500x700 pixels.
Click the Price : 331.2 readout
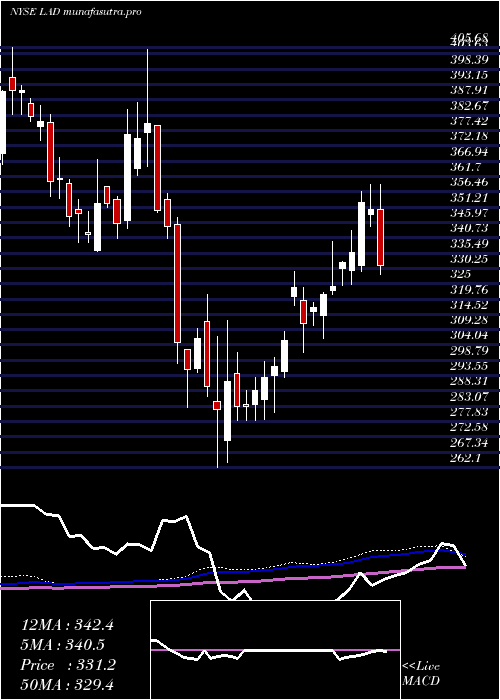(x=68, y=665)
